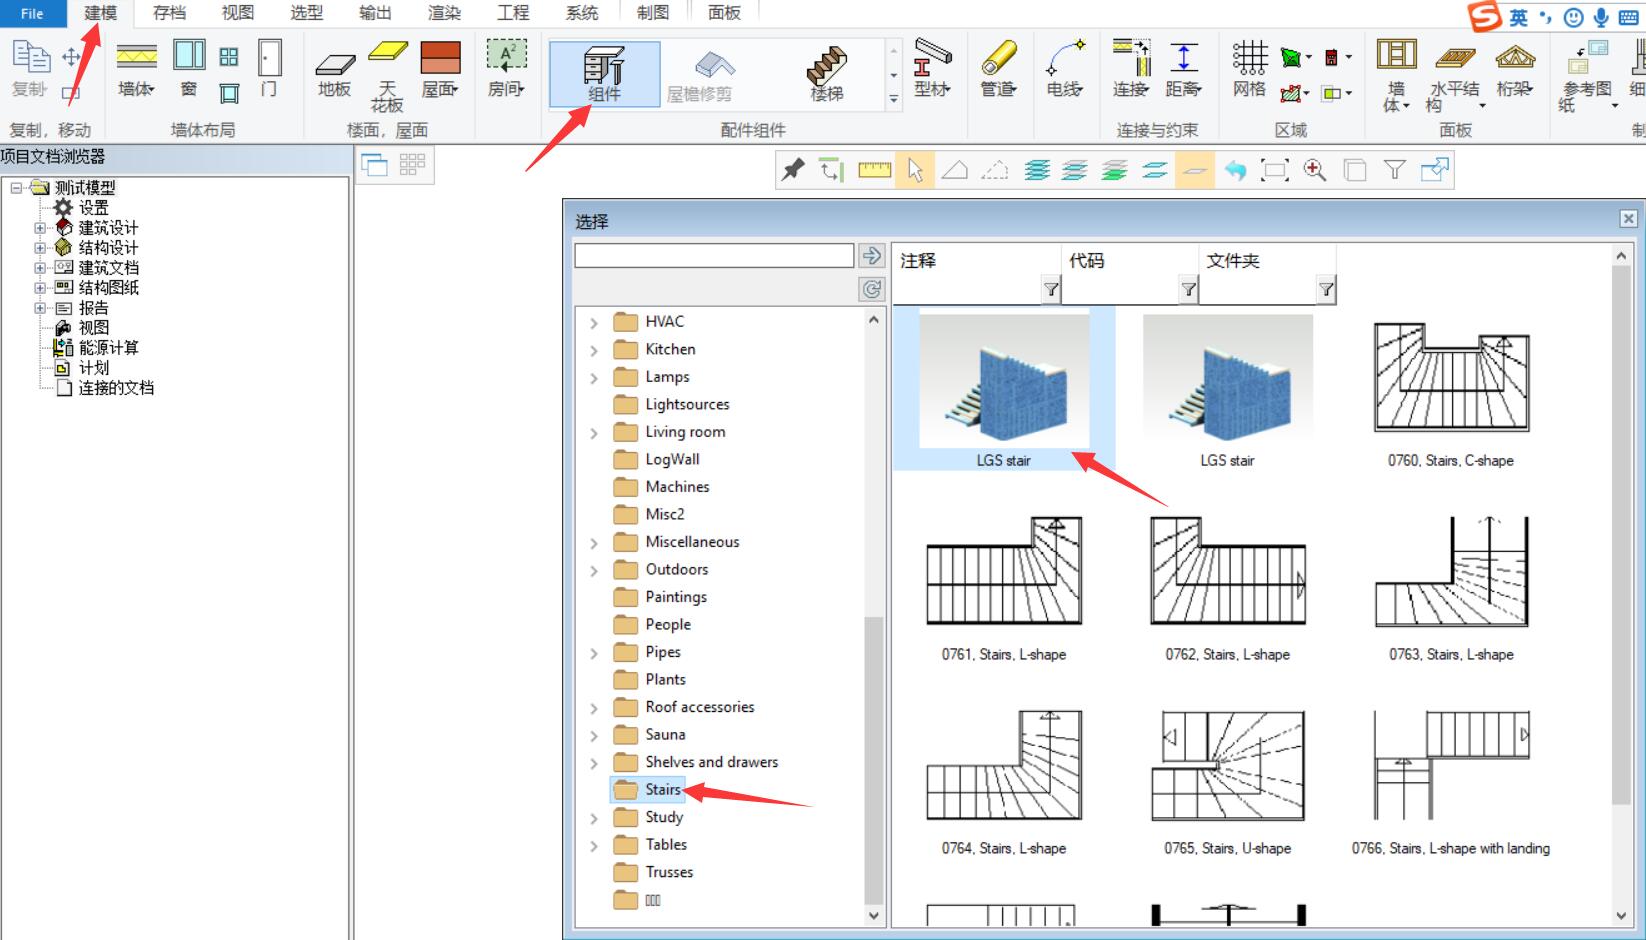The width and height of the screenshot is (1646, 940).
Task: Select the 门 door tool
Action: (269, 69)
